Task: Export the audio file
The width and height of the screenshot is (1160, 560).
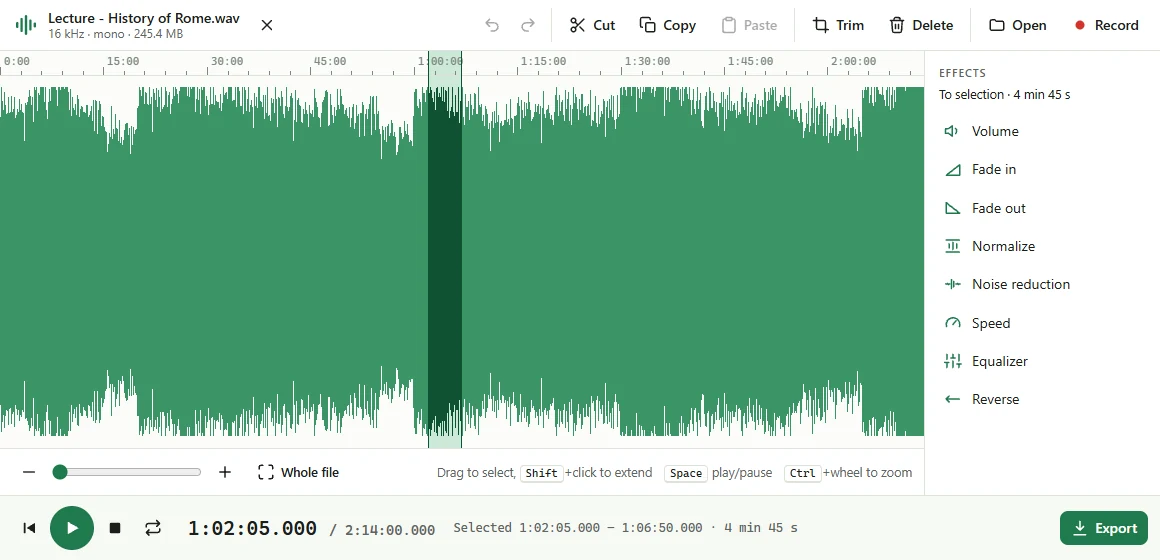Action: tap(1104, 528)
